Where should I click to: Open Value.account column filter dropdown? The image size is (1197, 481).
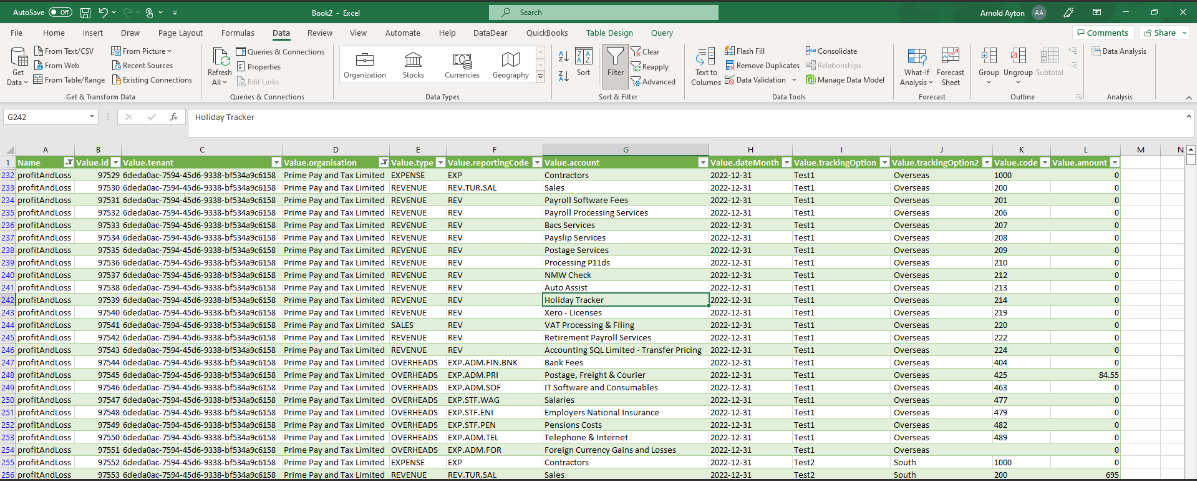(x=701, y=162)
